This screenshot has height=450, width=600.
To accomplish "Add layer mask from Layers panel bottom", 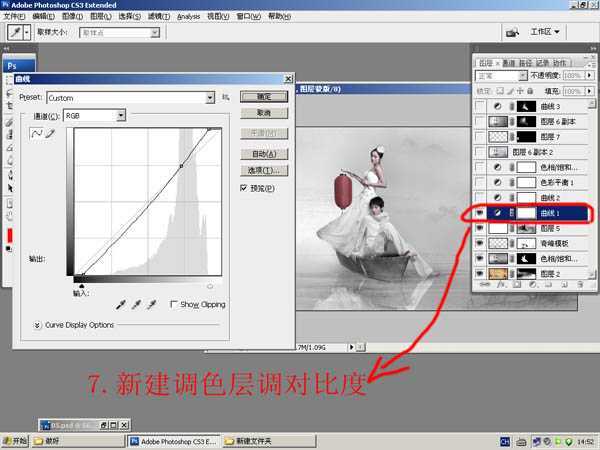I will click(517, 284).
